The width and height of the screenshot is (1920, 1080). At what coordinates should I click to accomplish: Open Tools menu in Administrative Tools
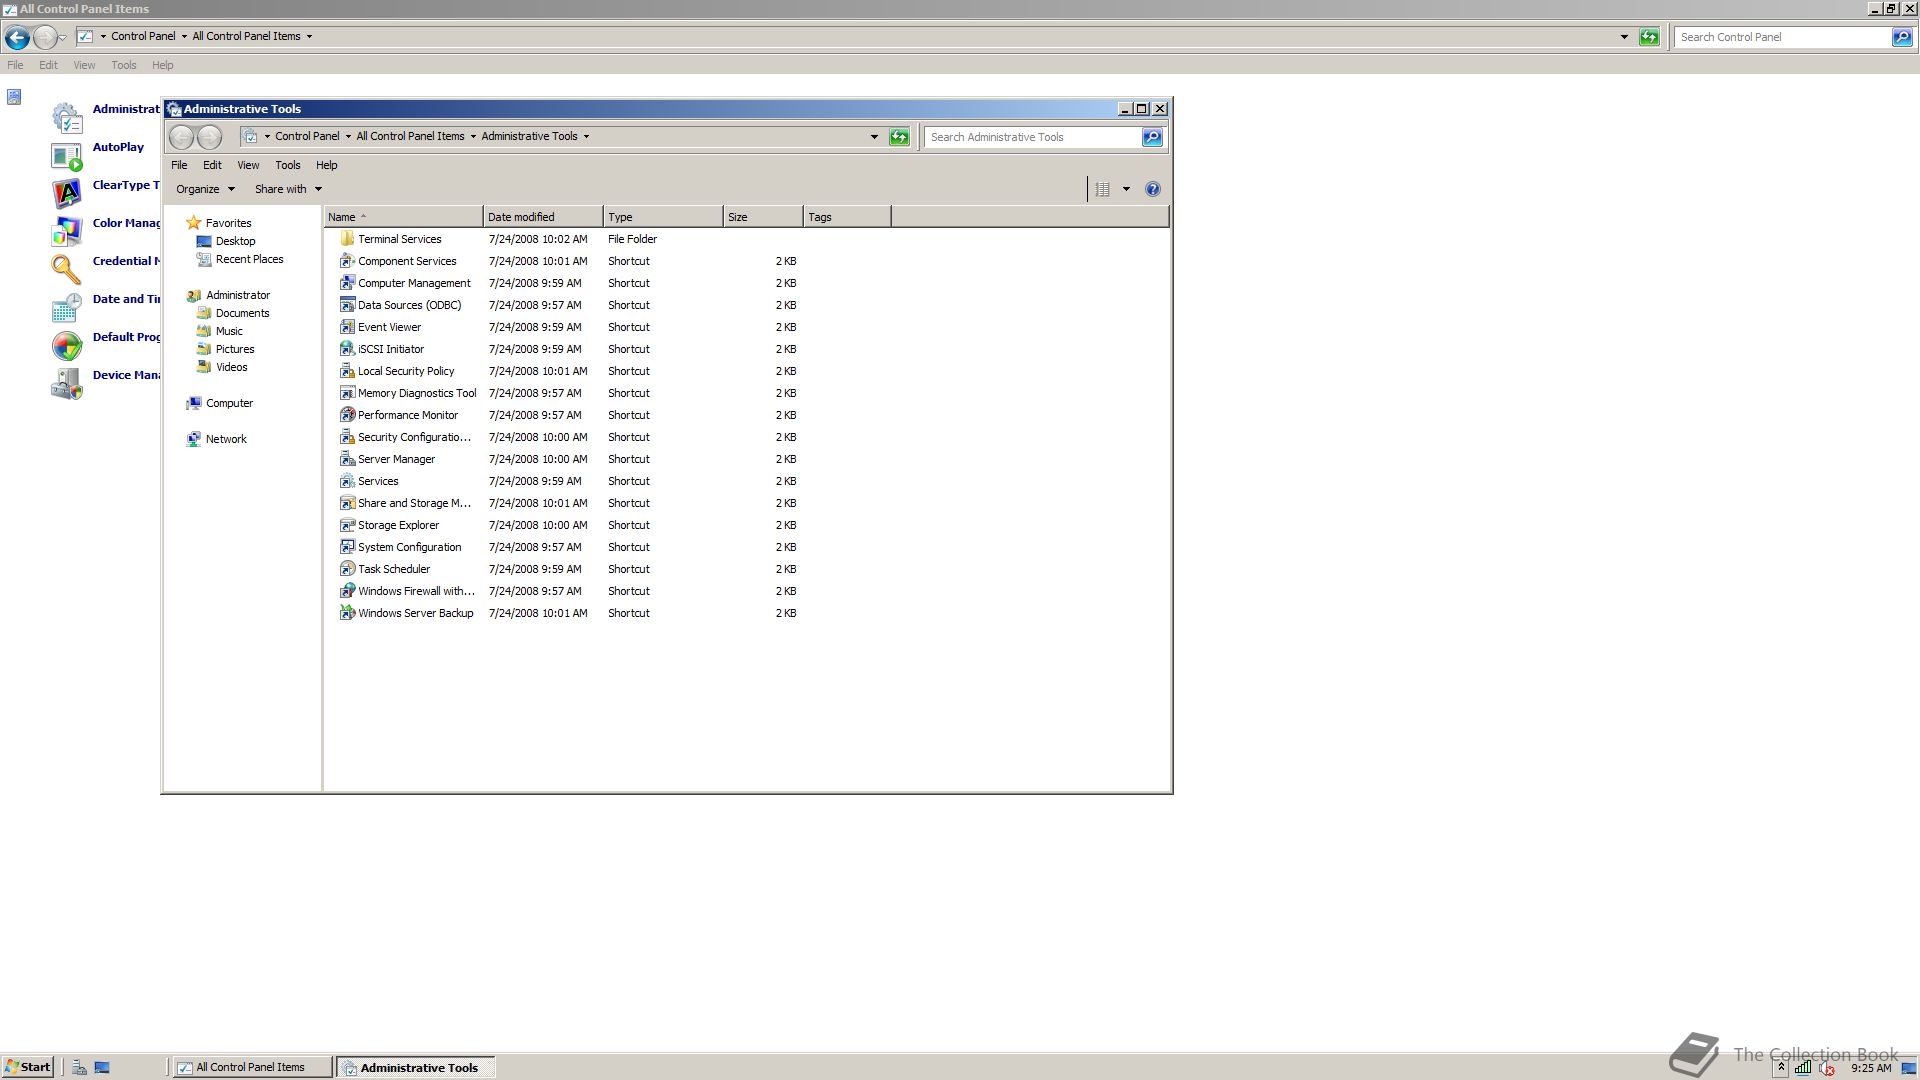[x=288, y=165]
